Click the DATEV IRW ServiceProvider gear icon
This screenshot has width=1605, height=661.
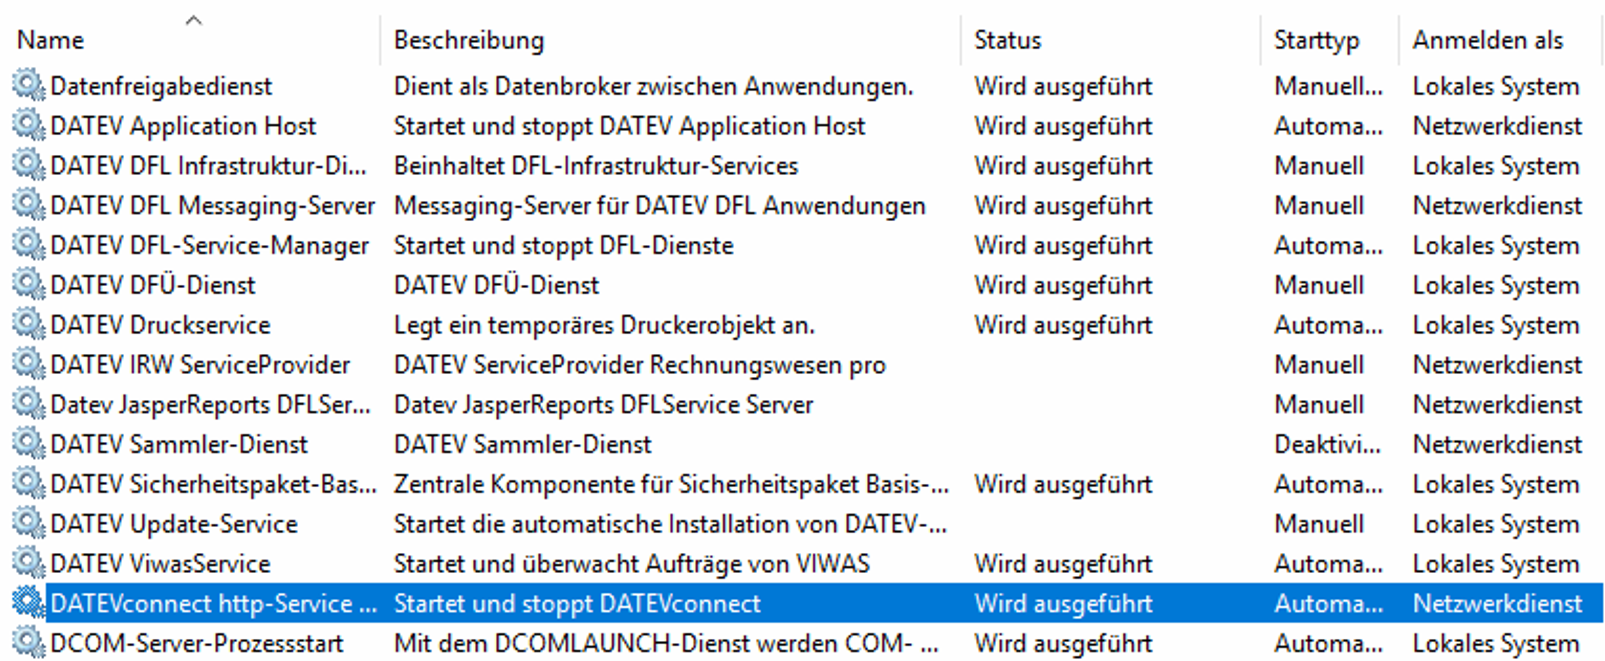(27, 364)
